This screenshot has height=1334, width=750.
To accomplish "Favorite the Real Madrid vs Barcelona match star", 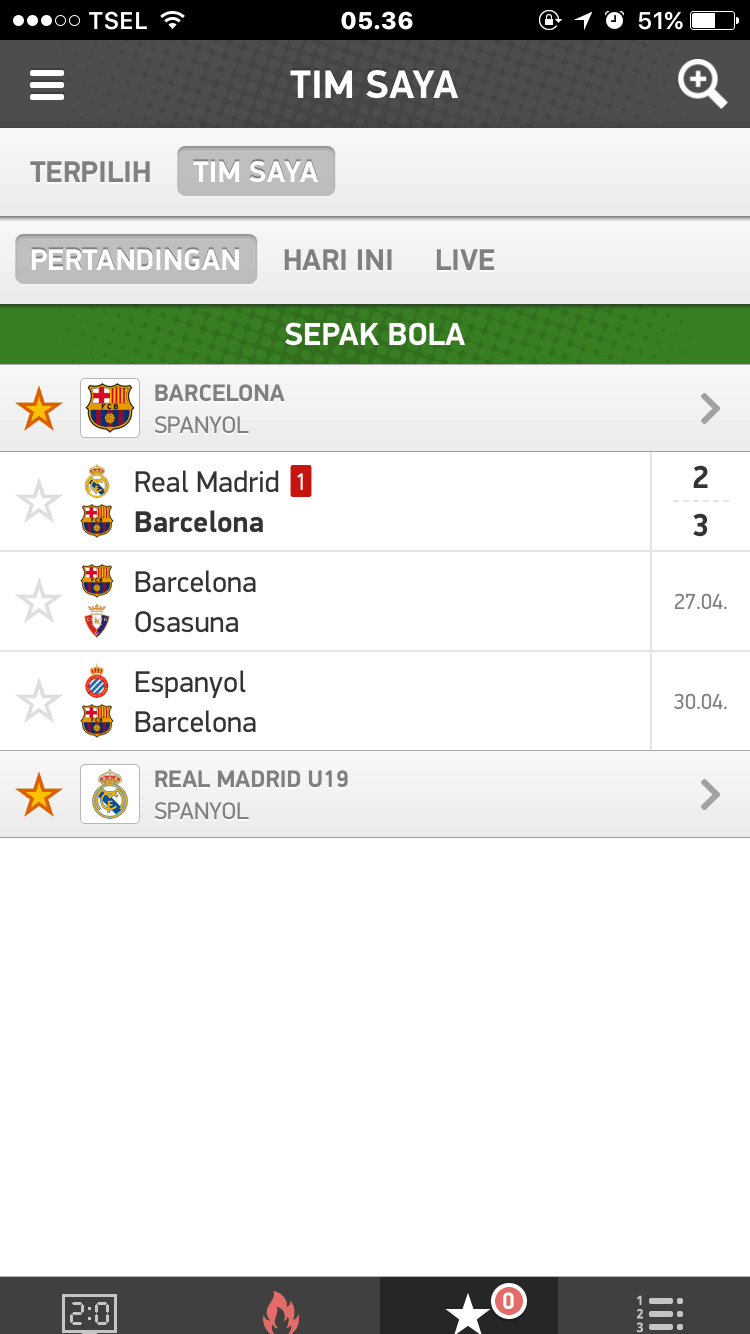I will pos(38,500).
